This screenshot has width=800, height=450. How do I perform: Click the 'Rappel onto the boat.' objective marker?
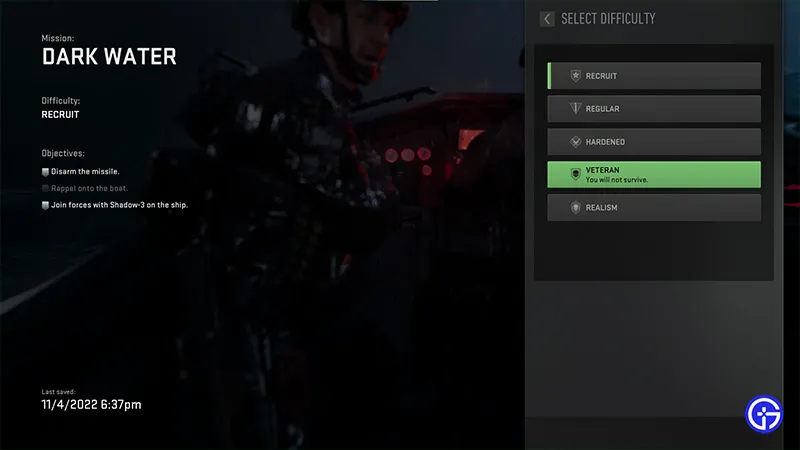(x=45, y=189)
